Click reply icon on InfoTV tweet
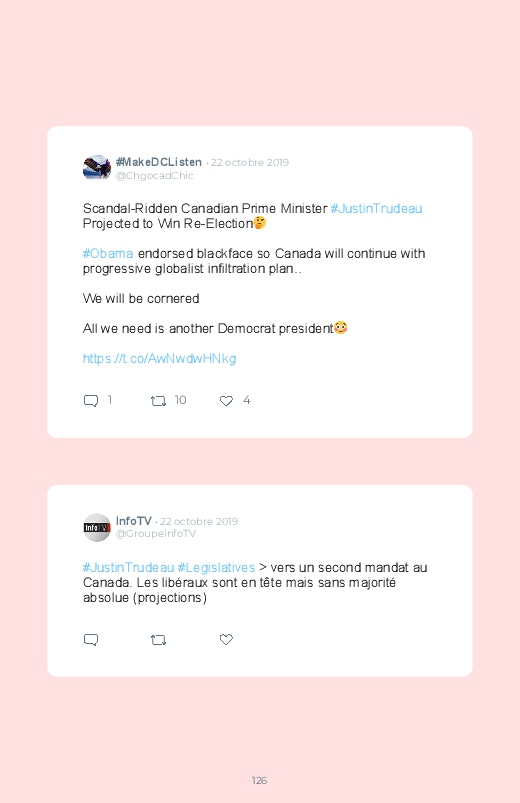The image size is (520, 803). coord(91,640)
